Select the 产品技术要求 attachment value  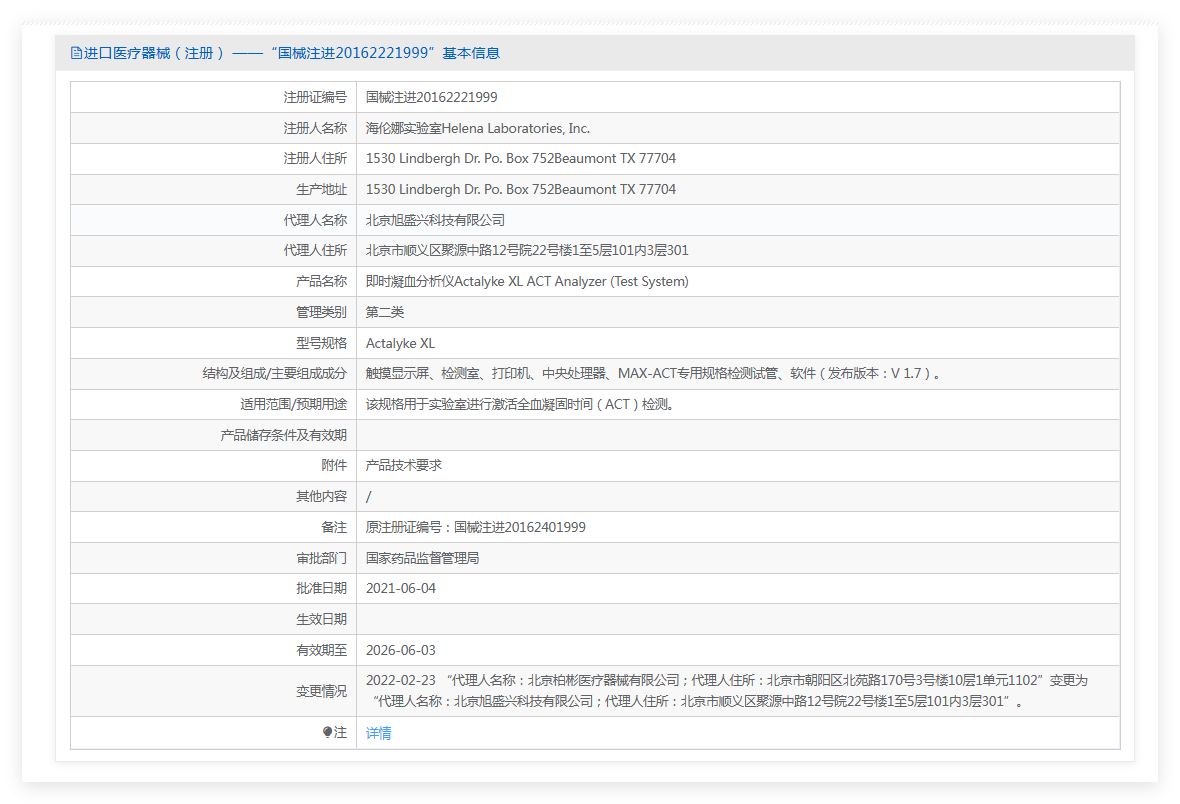click(403, 465)
